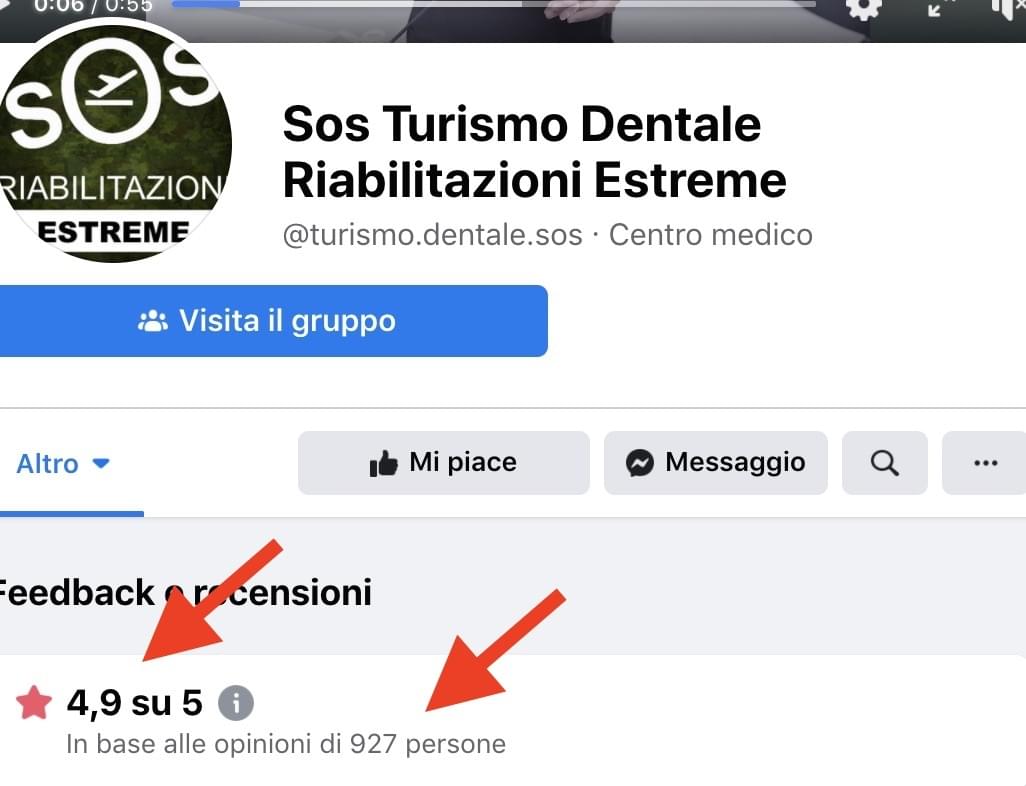Click the pink rating star
This screenshot has height=786, width=1026.
click(x=34, y=702)
